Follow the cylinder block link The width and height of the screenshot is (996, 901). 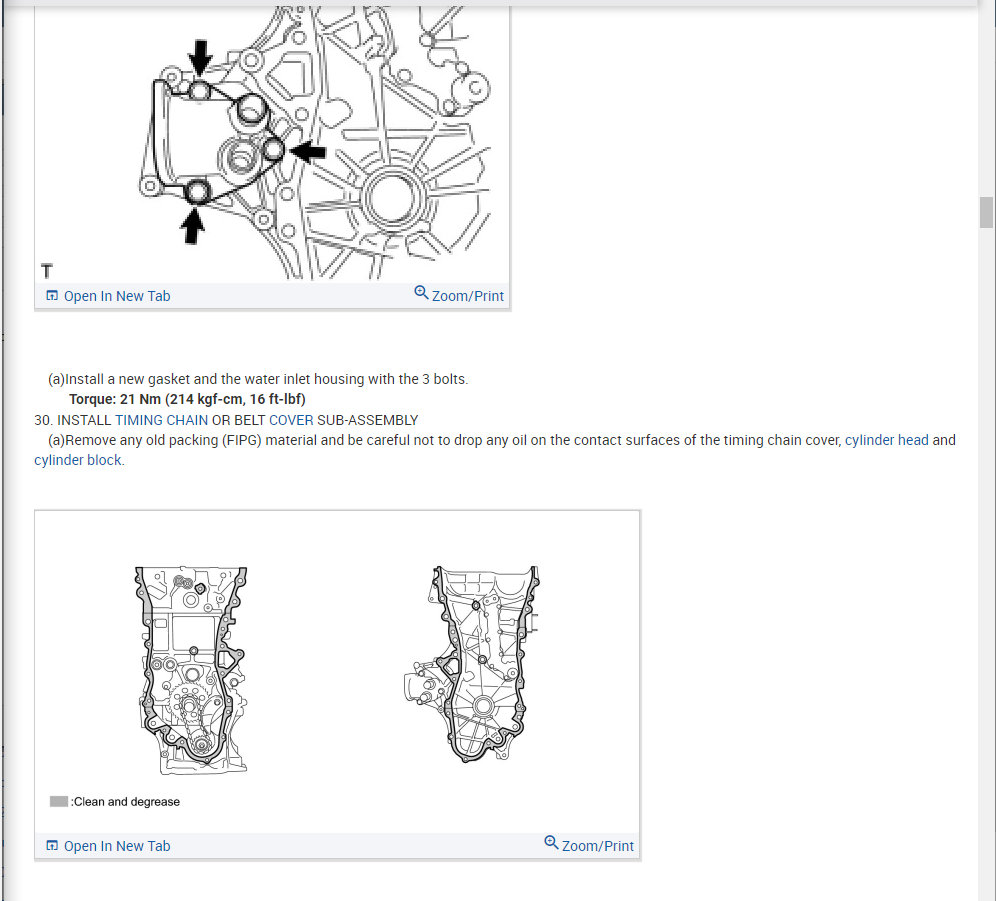click(77, 460)
